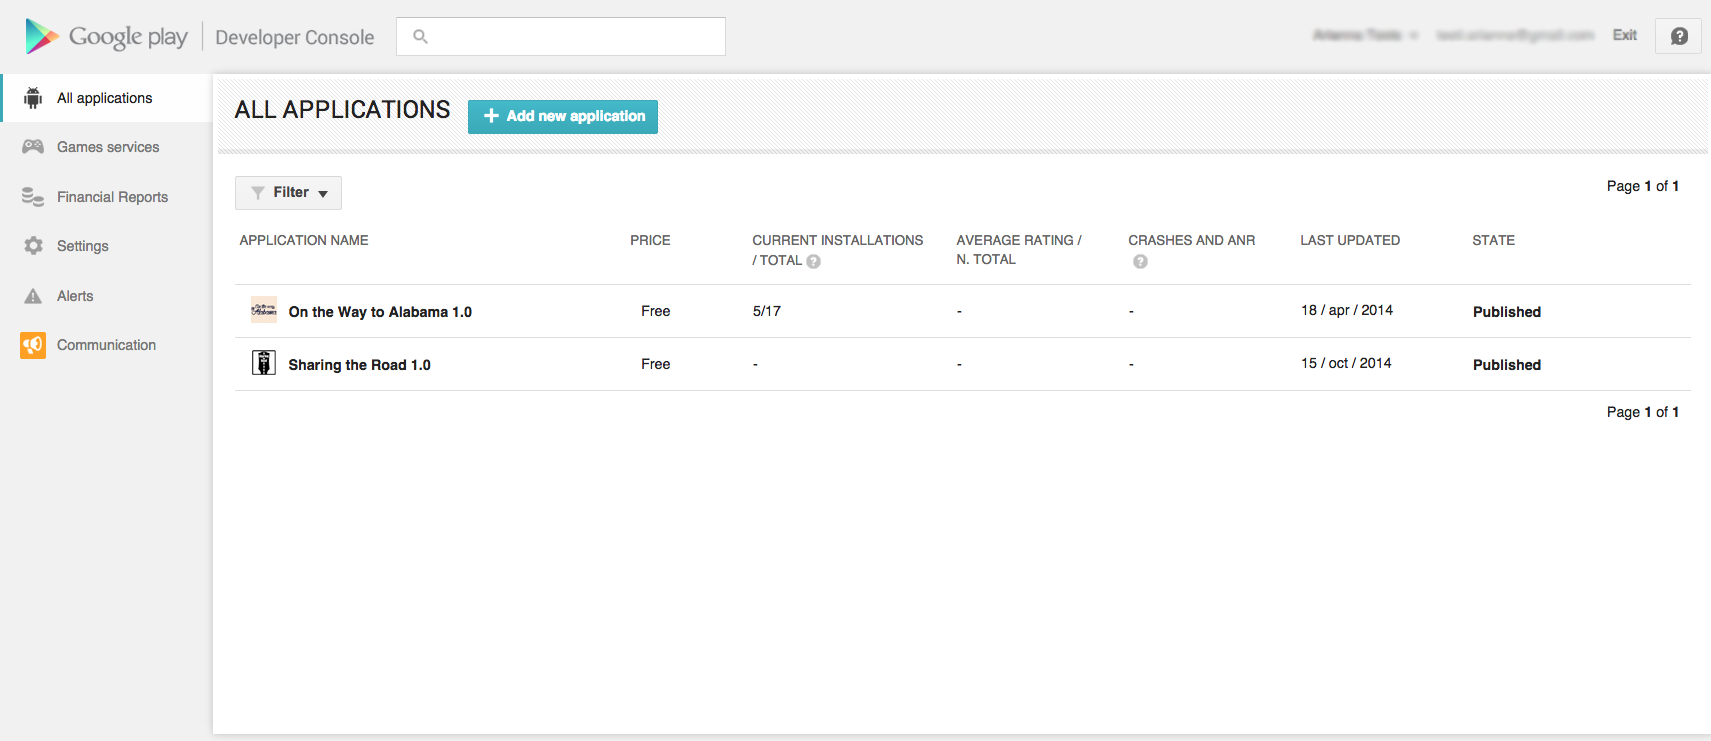Click help icon under Crashes and ANR
This screenshot has width=1711, height=741.
click(x=1140, y=261)
